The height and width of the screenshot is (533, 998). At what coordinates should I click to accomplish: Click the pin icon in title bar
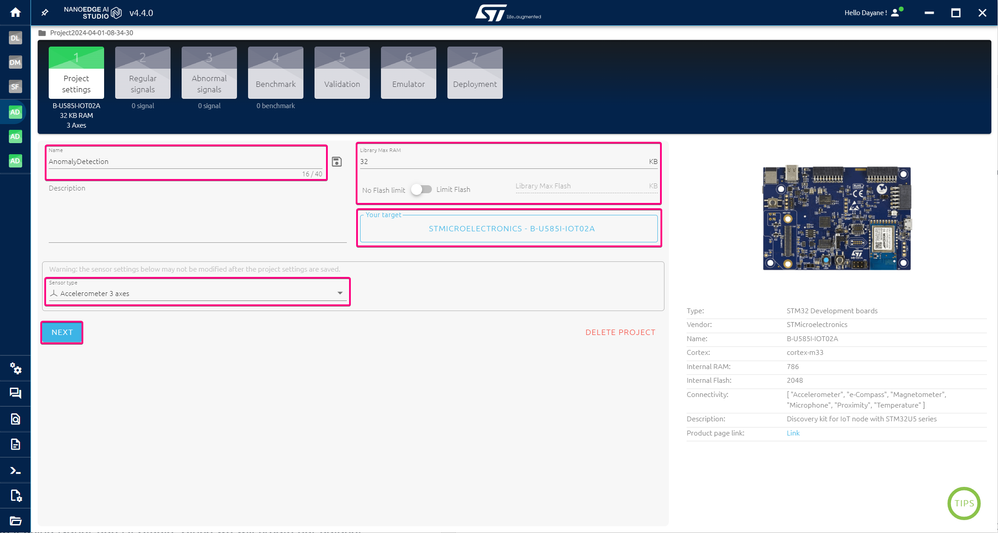(x=45, y=13)
